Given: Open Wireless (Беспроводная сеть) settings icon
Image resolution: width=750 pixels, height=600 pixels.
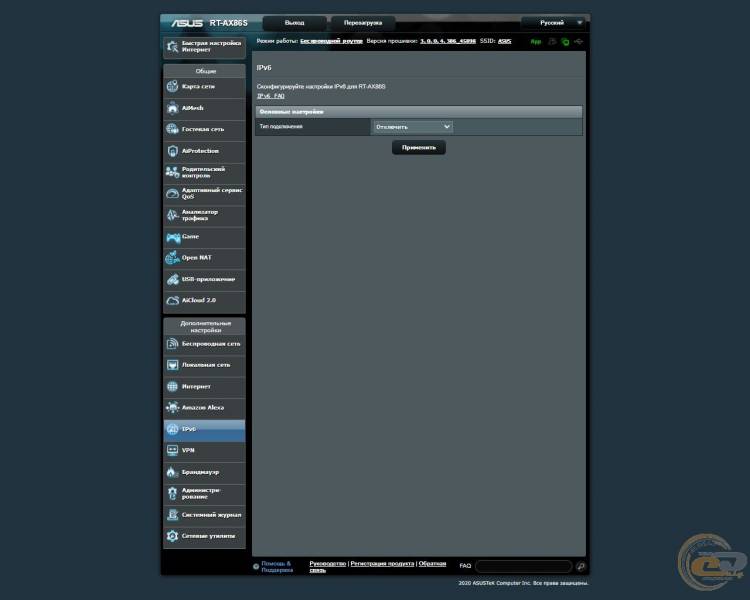Looking at the screenshot, I should [172, 344].
